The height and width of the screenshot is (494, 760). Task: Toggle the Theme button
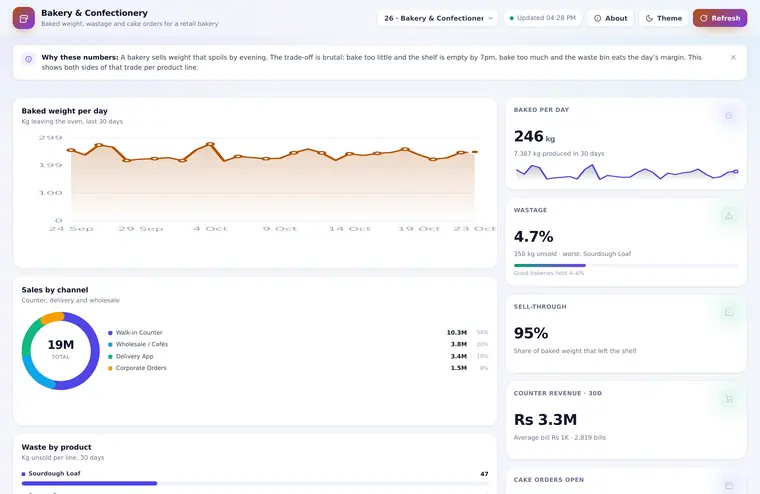(664, 18)
